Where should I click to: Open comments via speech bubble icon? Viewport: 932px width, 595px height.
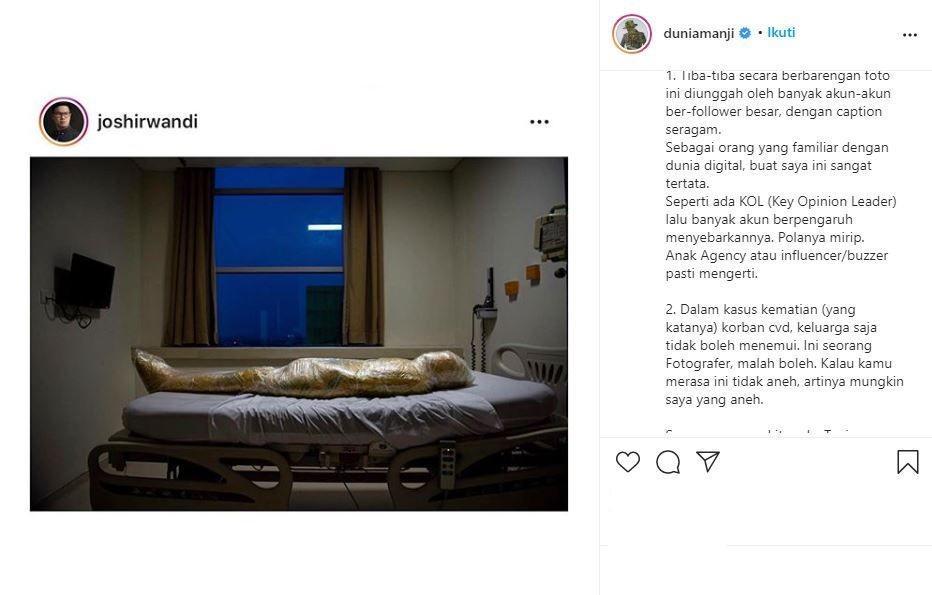(x=668, y=462)
